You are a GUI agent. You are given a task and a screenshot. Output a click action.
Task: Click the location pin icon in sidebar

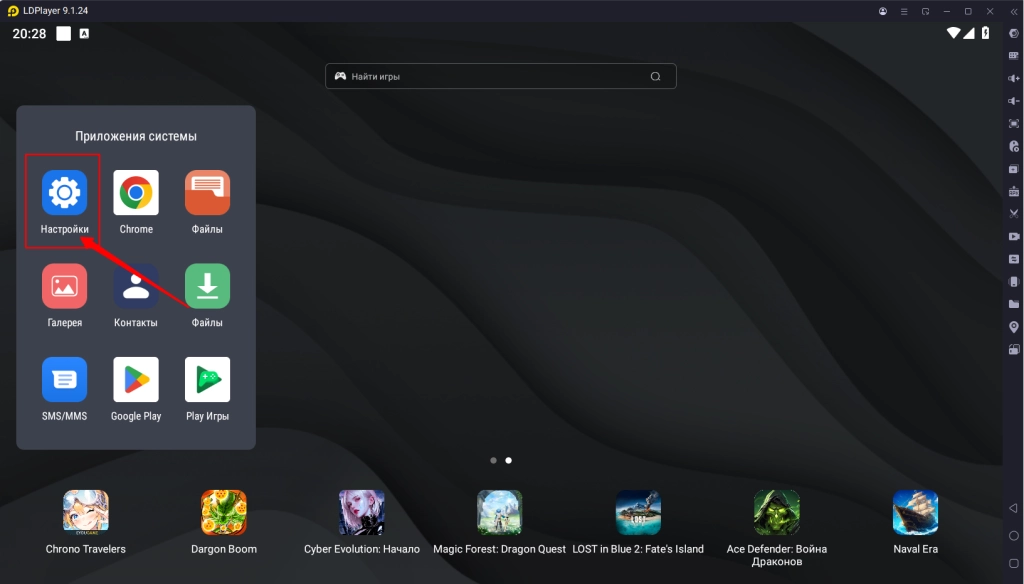[x=1013, y=327]
